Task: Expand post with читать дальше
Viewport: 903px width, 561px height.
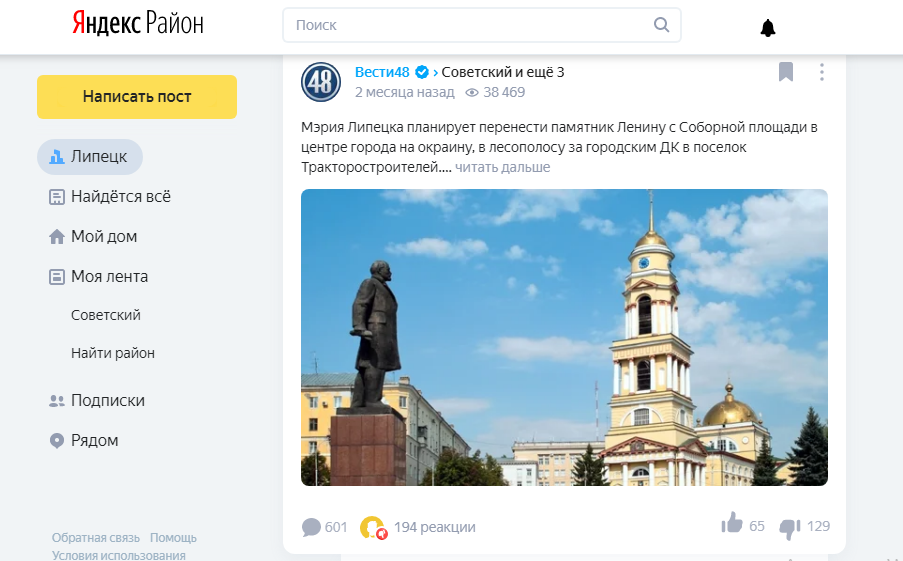Action: click(503, 167)
